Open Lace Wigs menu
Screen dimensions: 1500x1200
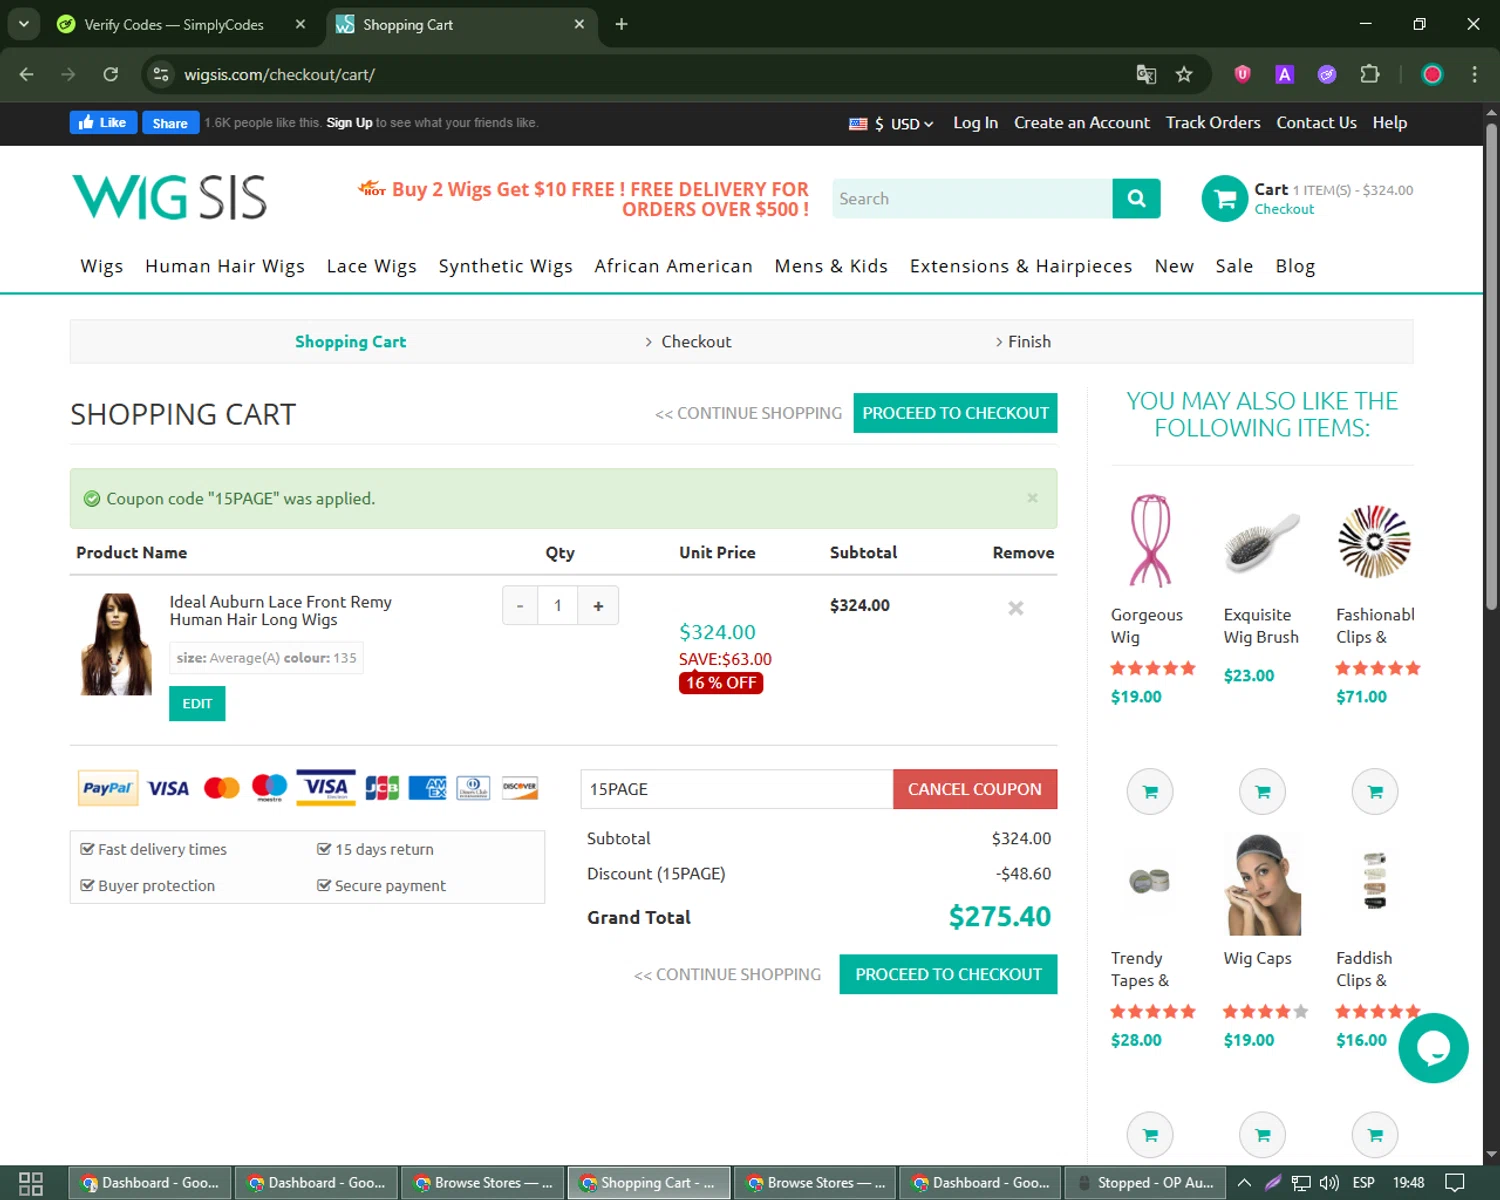(x=371, y=266)
